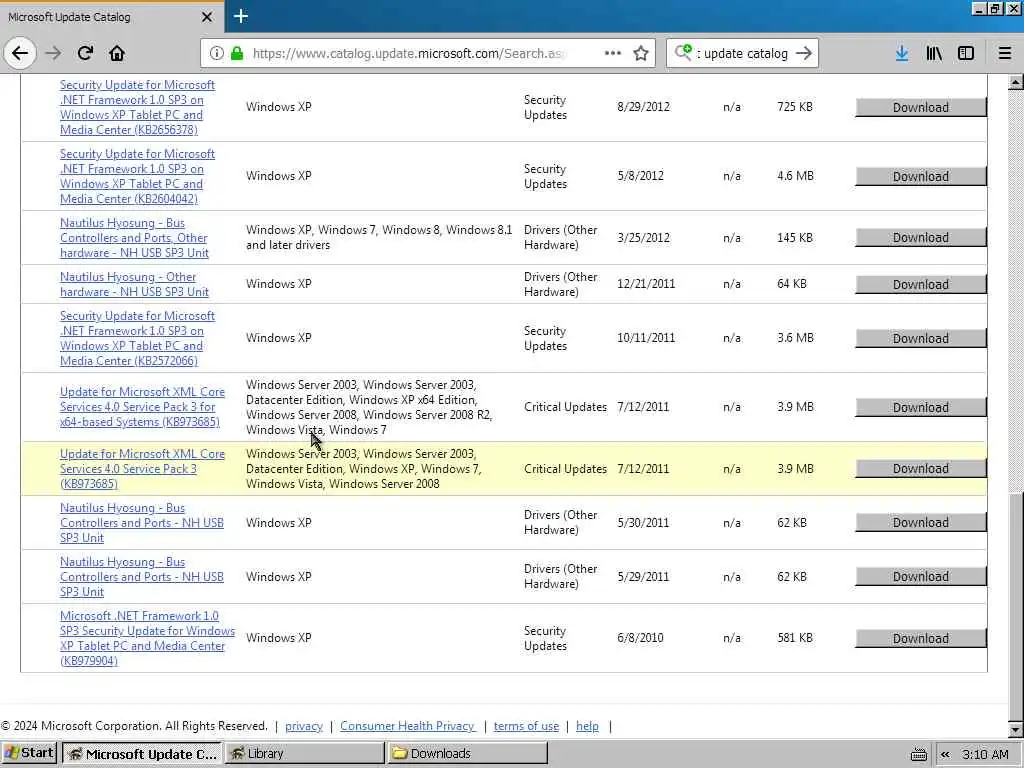Open the help footer link
Screen dimensions: 1024x768
point(587,726)
